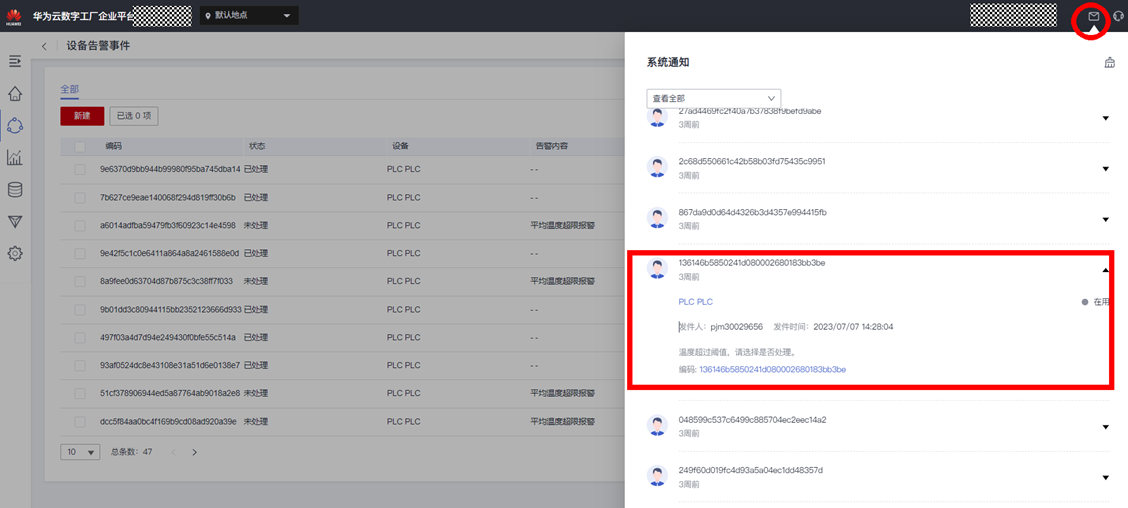Open the chart statistics sidebar icon
This screenshot has width=1128, height=508.
tap(14, 158)
